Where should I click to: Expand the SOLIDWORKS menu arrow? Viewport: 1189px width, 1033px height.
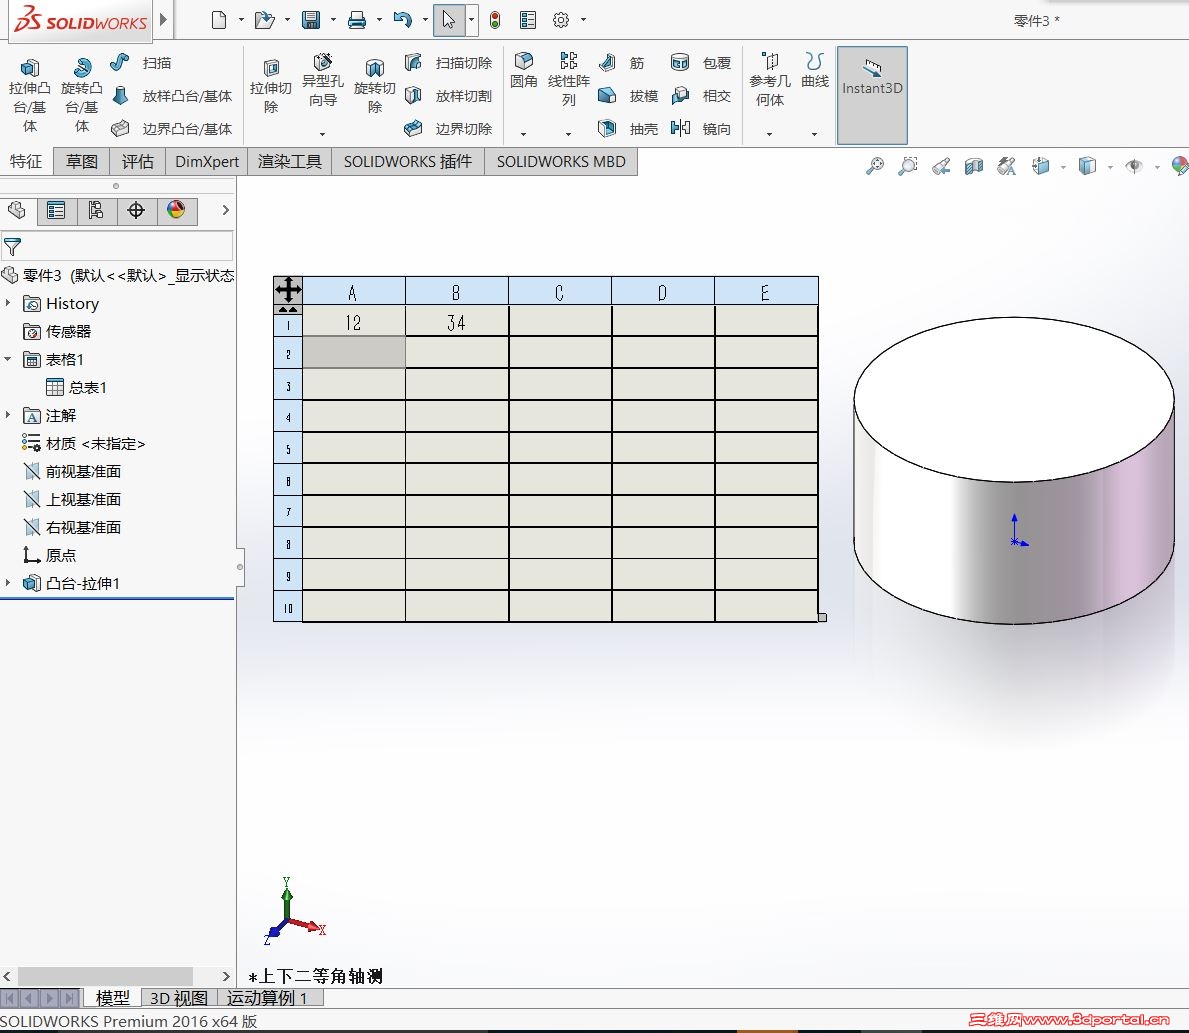coord(163,20)
